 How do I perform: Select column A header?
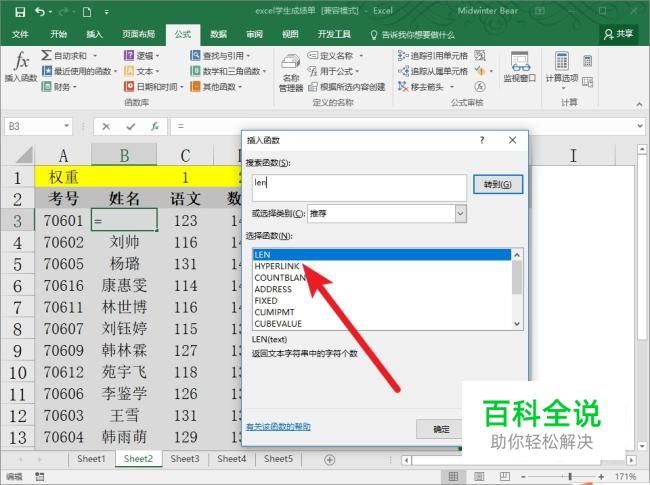coord(63,156)
